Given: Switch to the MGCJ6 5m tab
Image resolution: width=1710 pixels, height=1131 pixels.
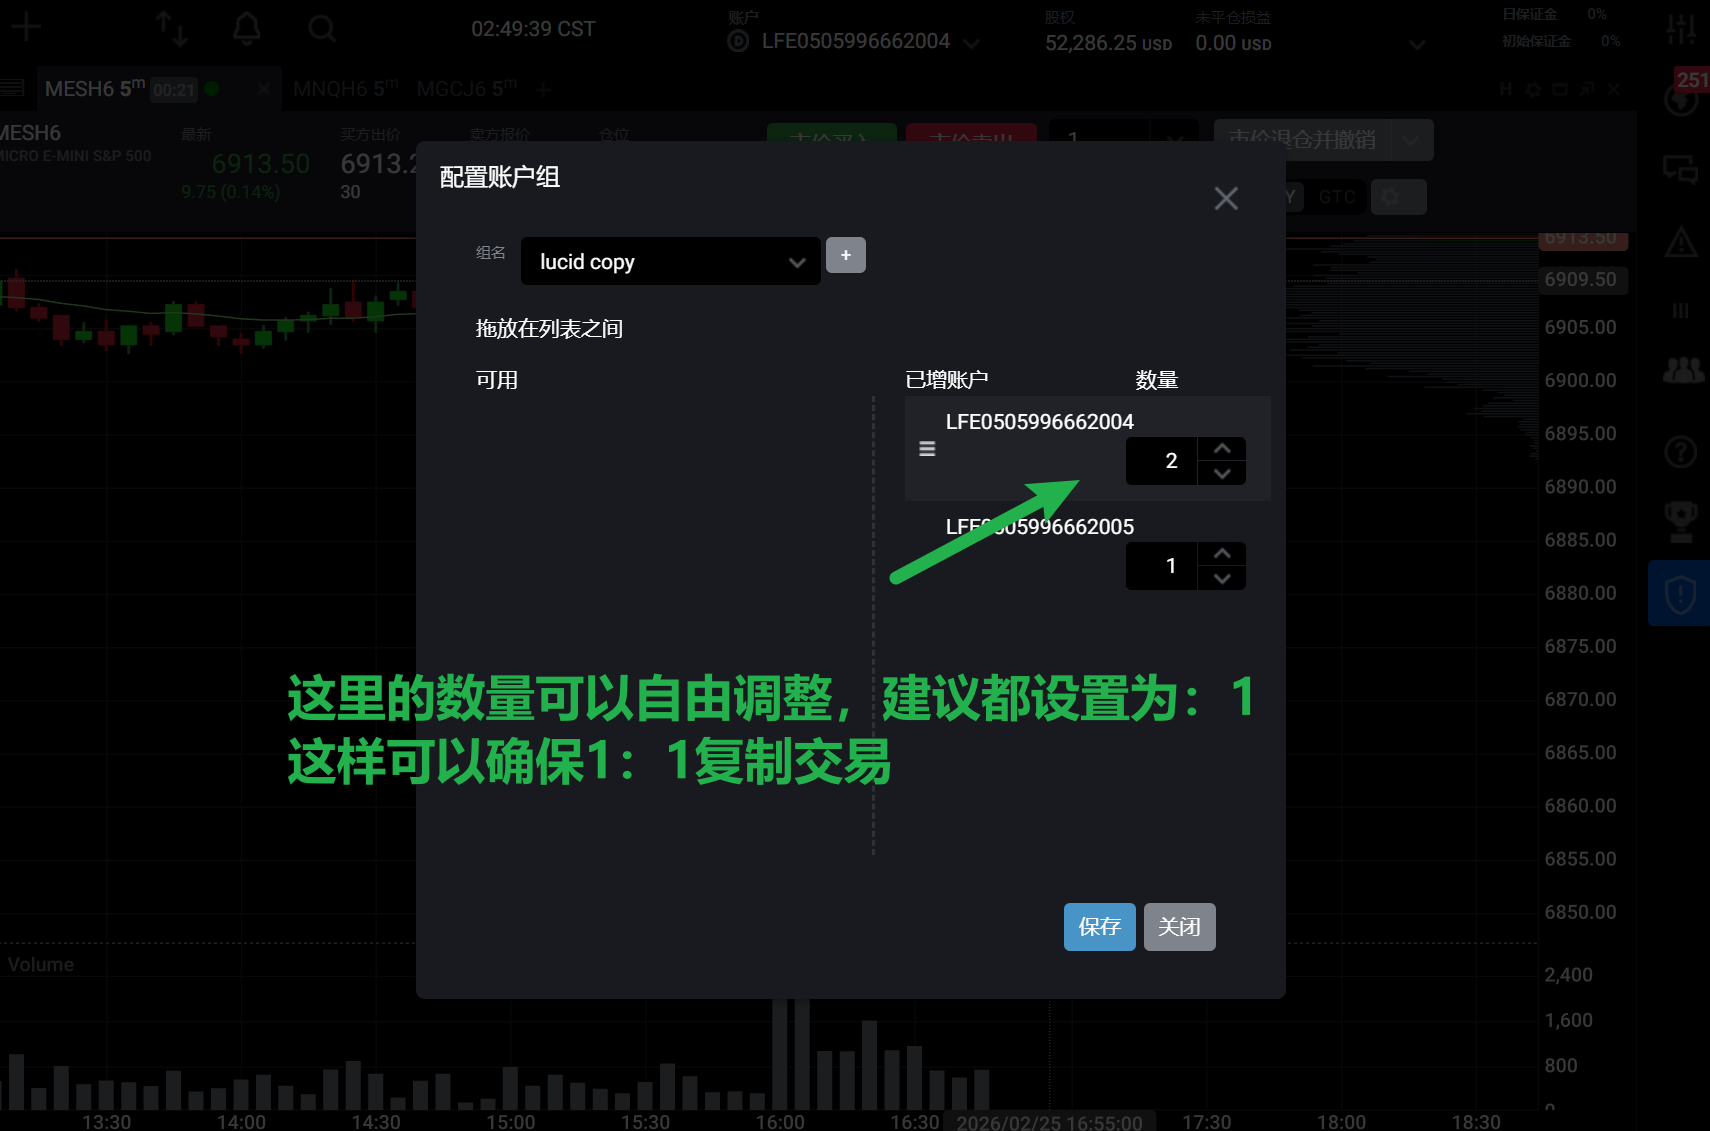Looking at the screenshot, I should 465,89.
